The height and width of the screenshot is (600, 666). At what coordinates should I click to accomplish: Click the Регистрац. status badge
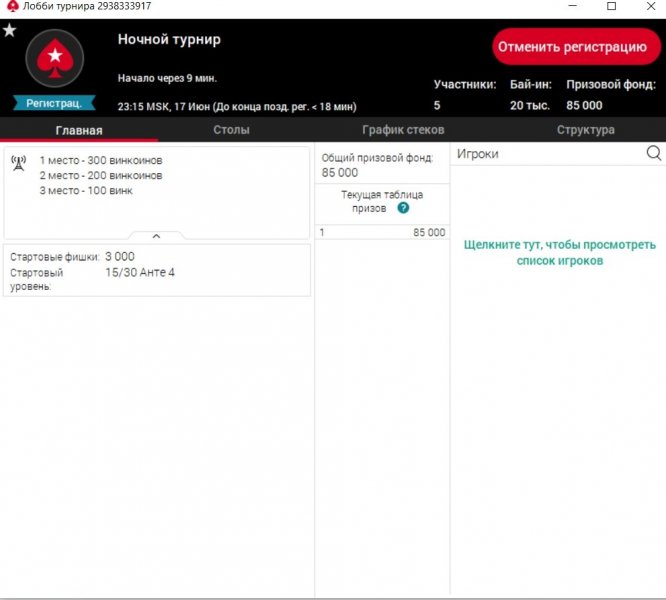[54, 103]
